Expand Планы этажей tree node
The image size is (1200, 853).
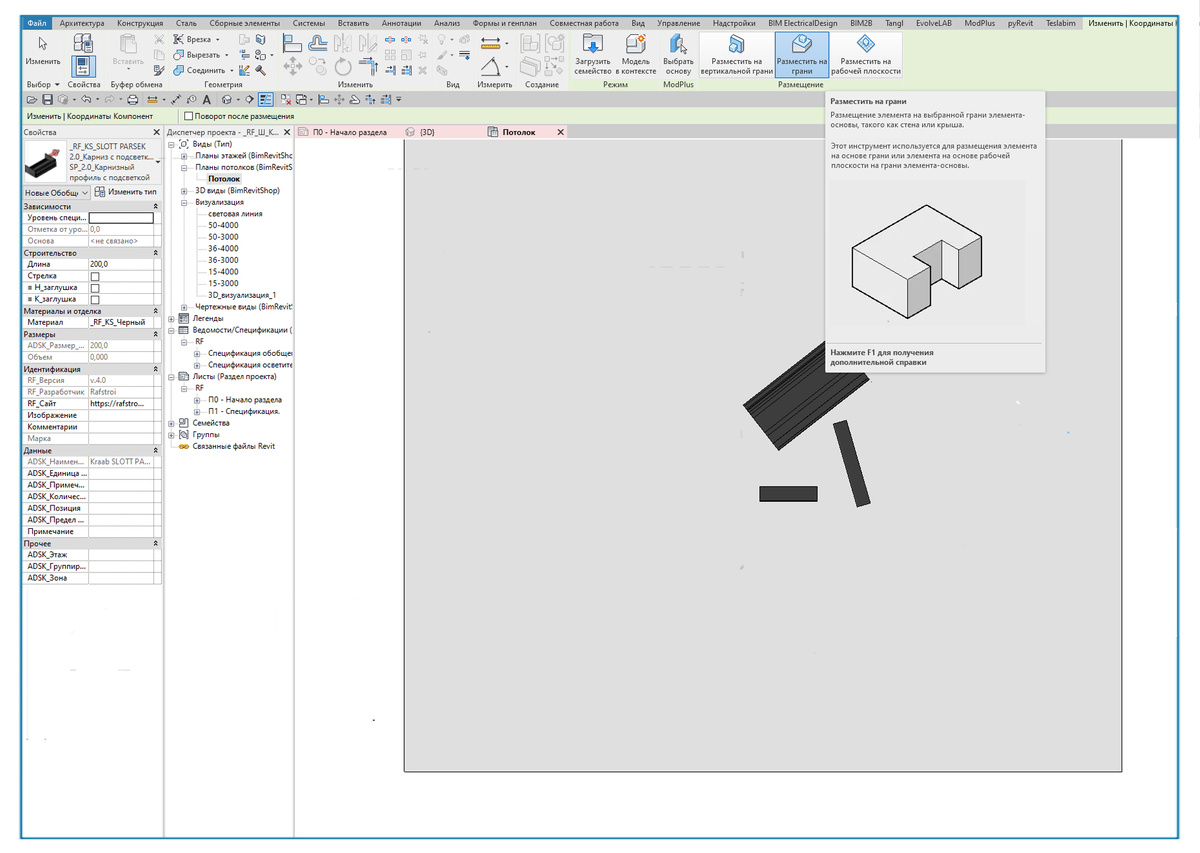tap(184, 156)
